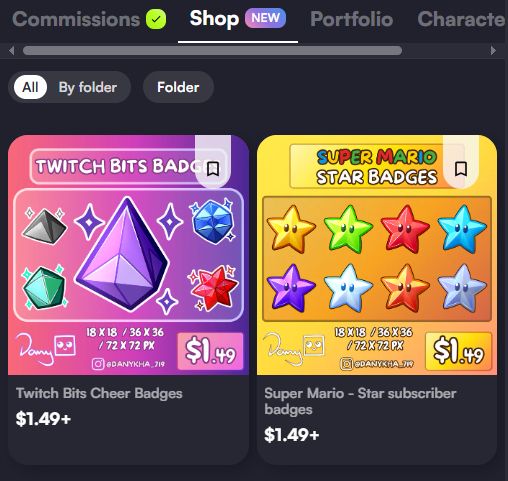The width and height of the screenshot is (508, 481).
Task: Open Super Mario - Star subscriber badges link
Action: tap(360, 401)
